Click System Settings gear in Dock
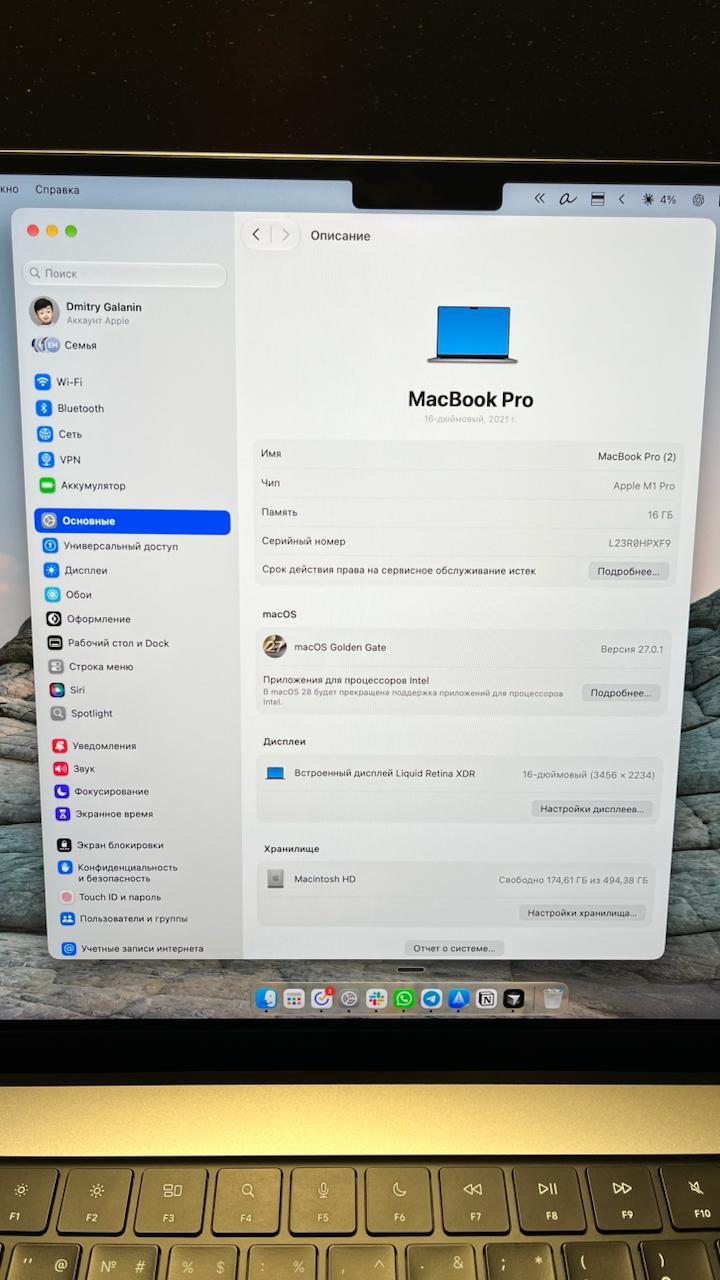This screenshot has width=720, height=1280. tap(349, 998)
